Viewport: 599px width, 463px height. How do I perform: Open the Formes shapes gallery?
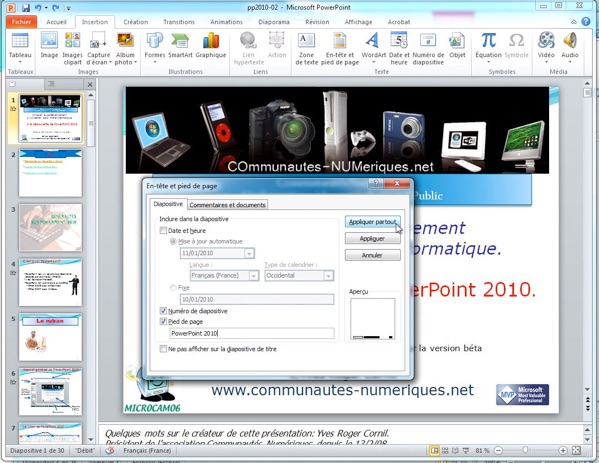155,48
